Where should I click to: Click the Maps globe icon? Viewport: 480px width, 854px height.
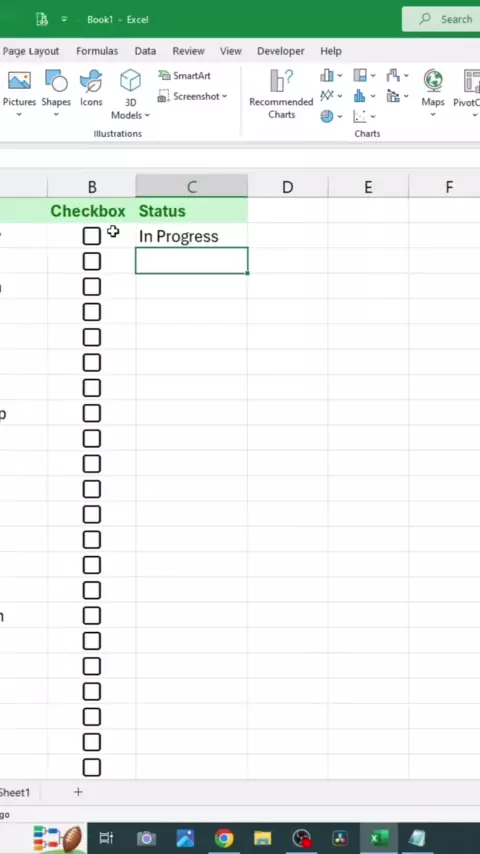coord(433,81)
